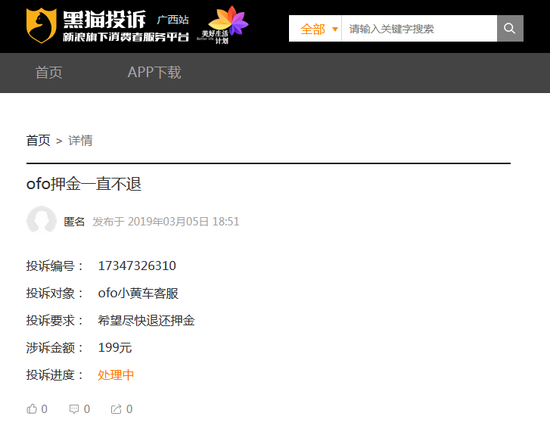Click the share count next to share icon
550x435 pixels.
pos(129,409)
